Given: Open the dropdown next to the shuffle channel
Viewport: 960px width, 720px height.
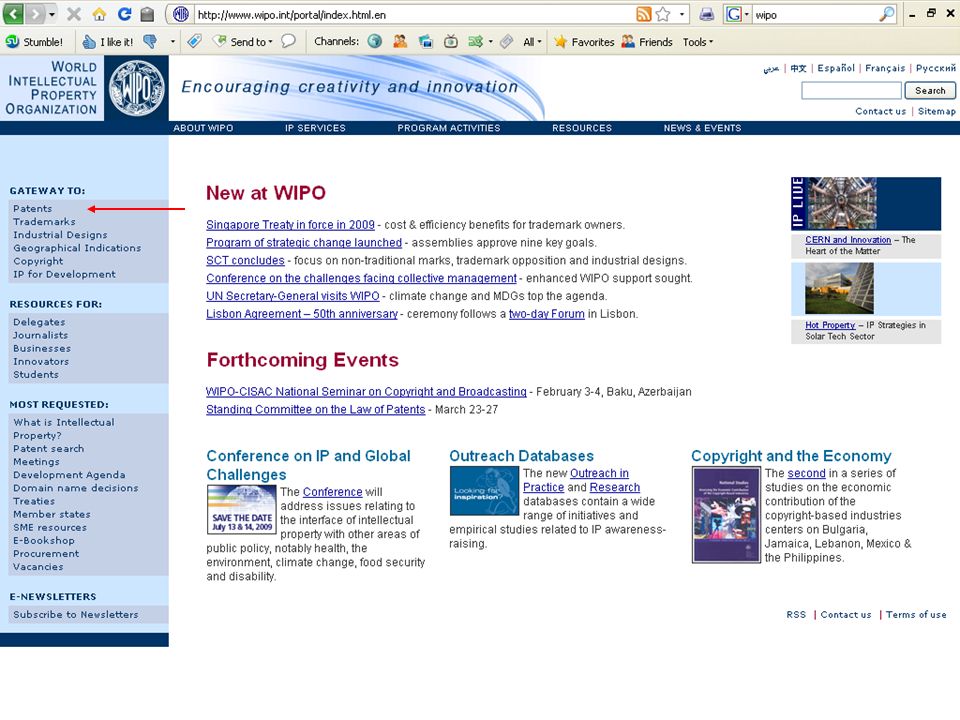Looking at the screenshot, I should pyautogui.click(x=490, y=42).
